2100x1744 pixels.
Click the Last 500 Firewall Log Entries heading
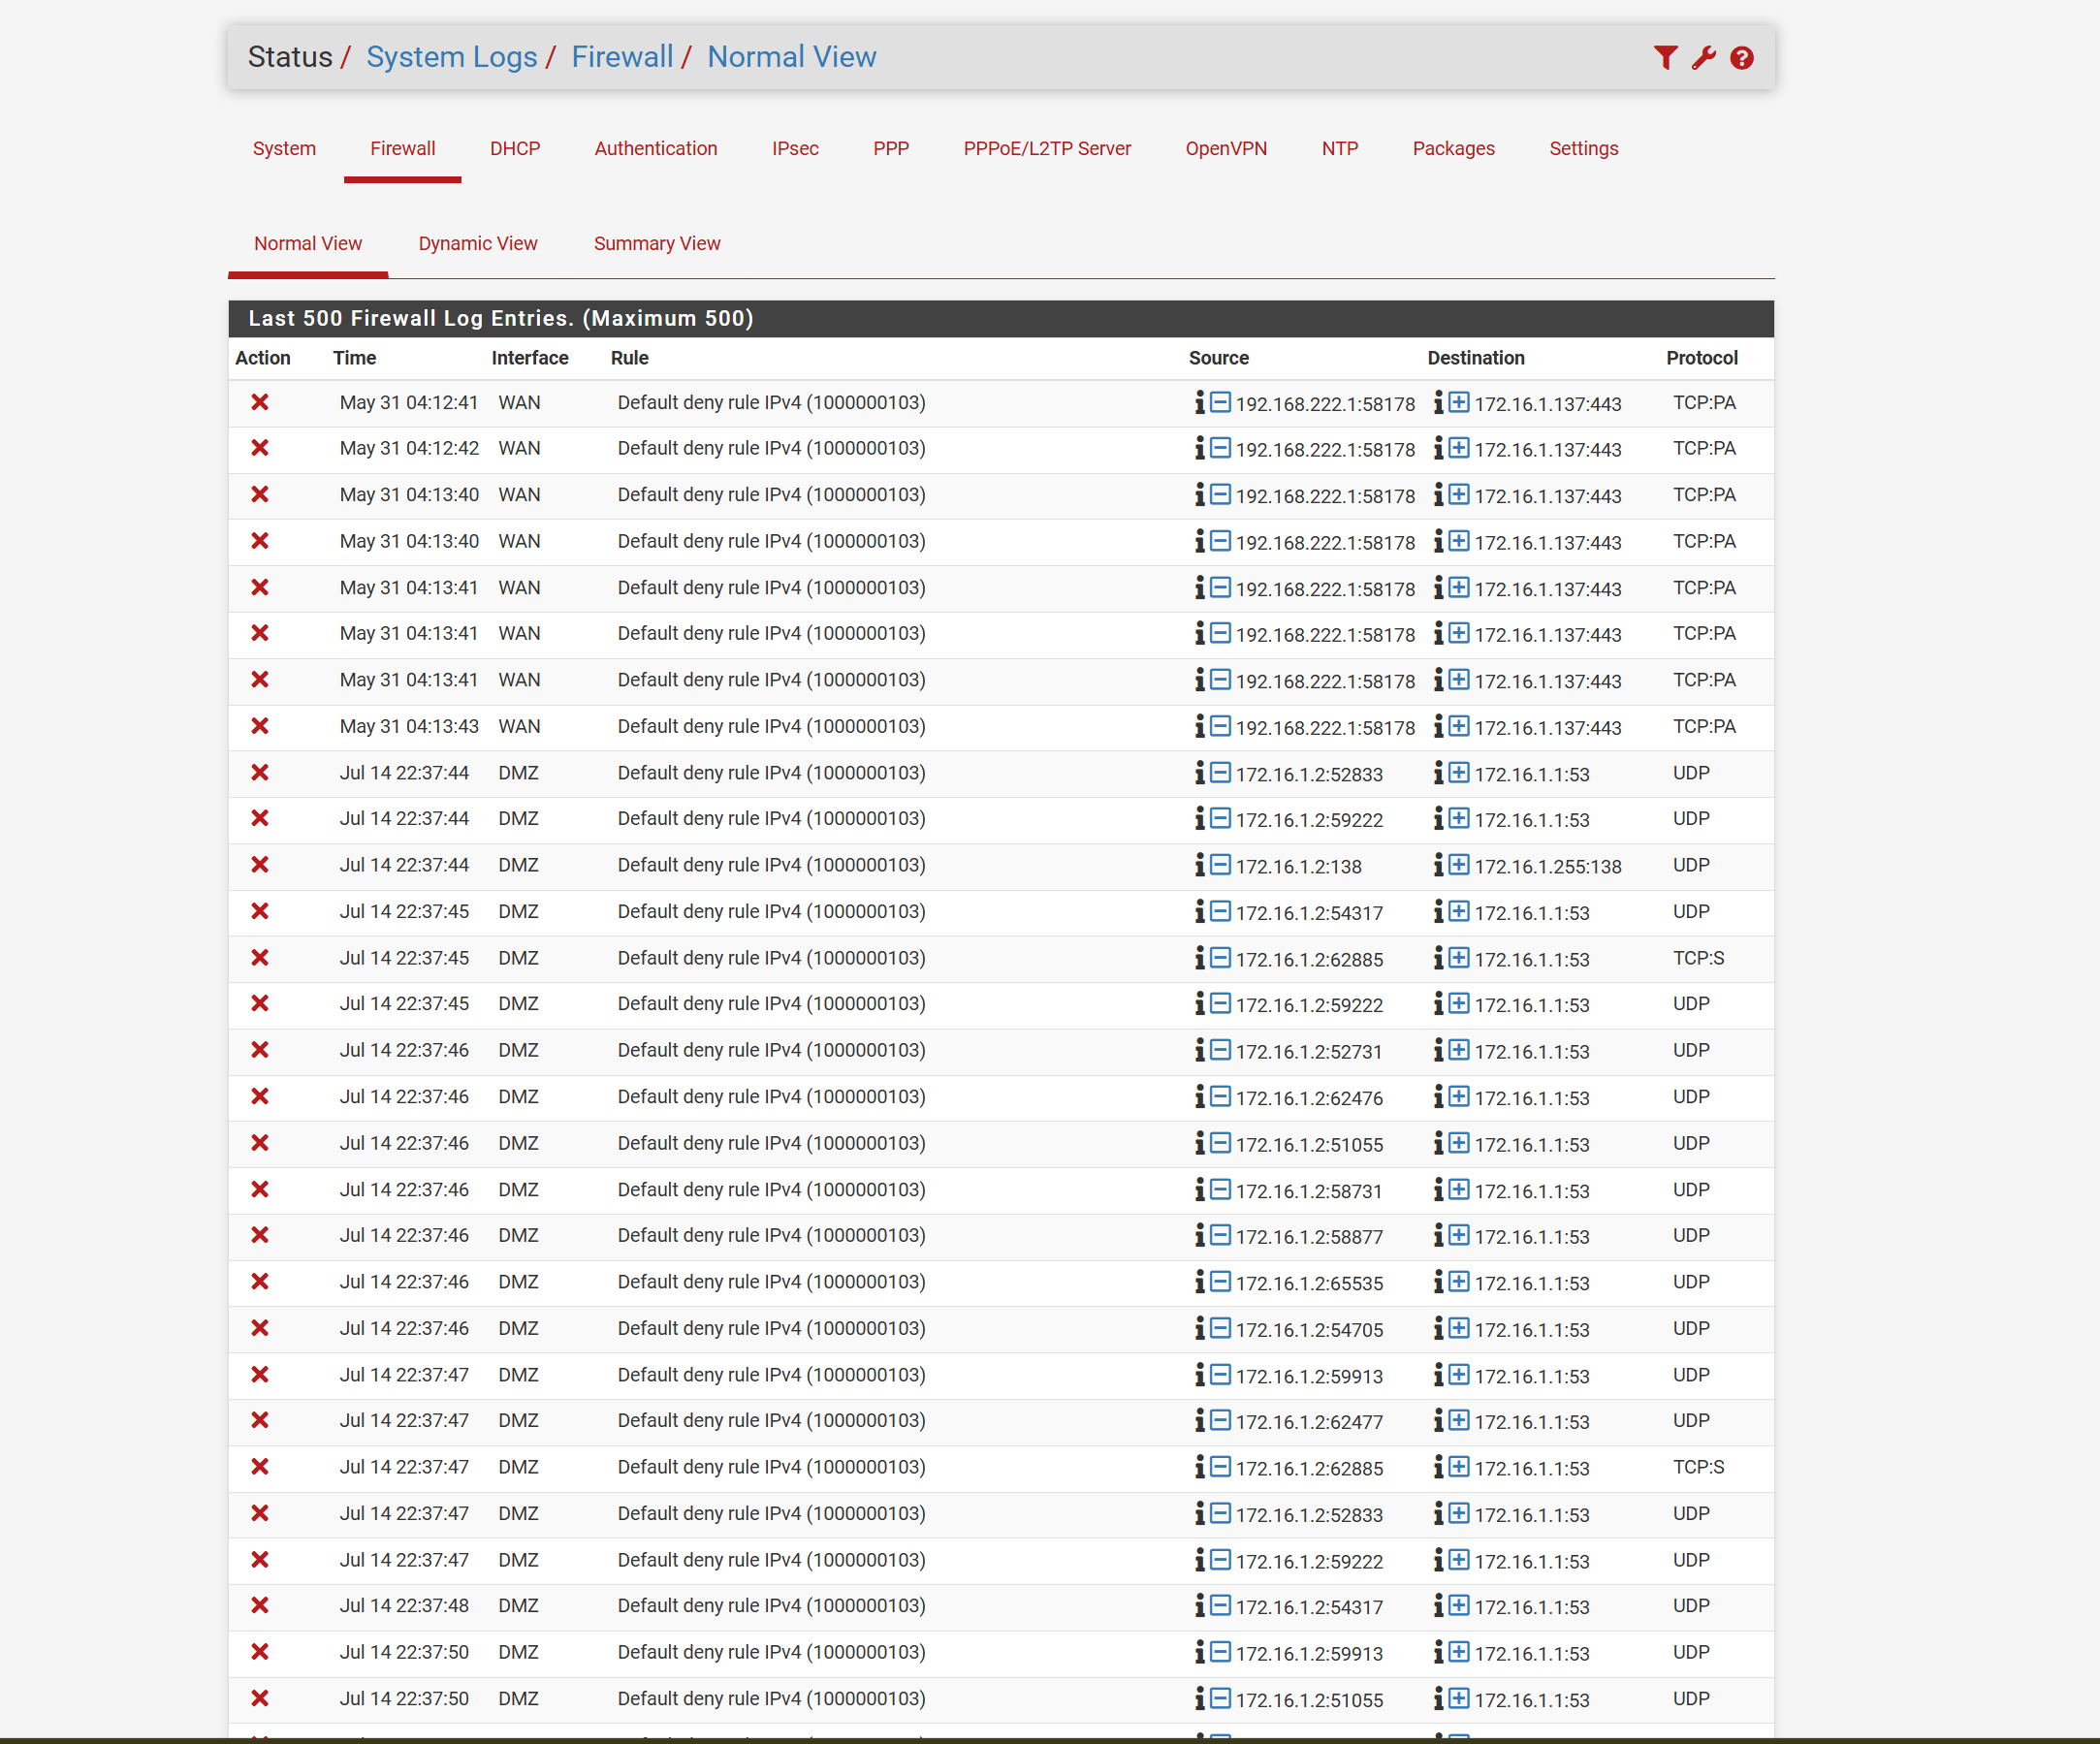[x=501, y=318]
